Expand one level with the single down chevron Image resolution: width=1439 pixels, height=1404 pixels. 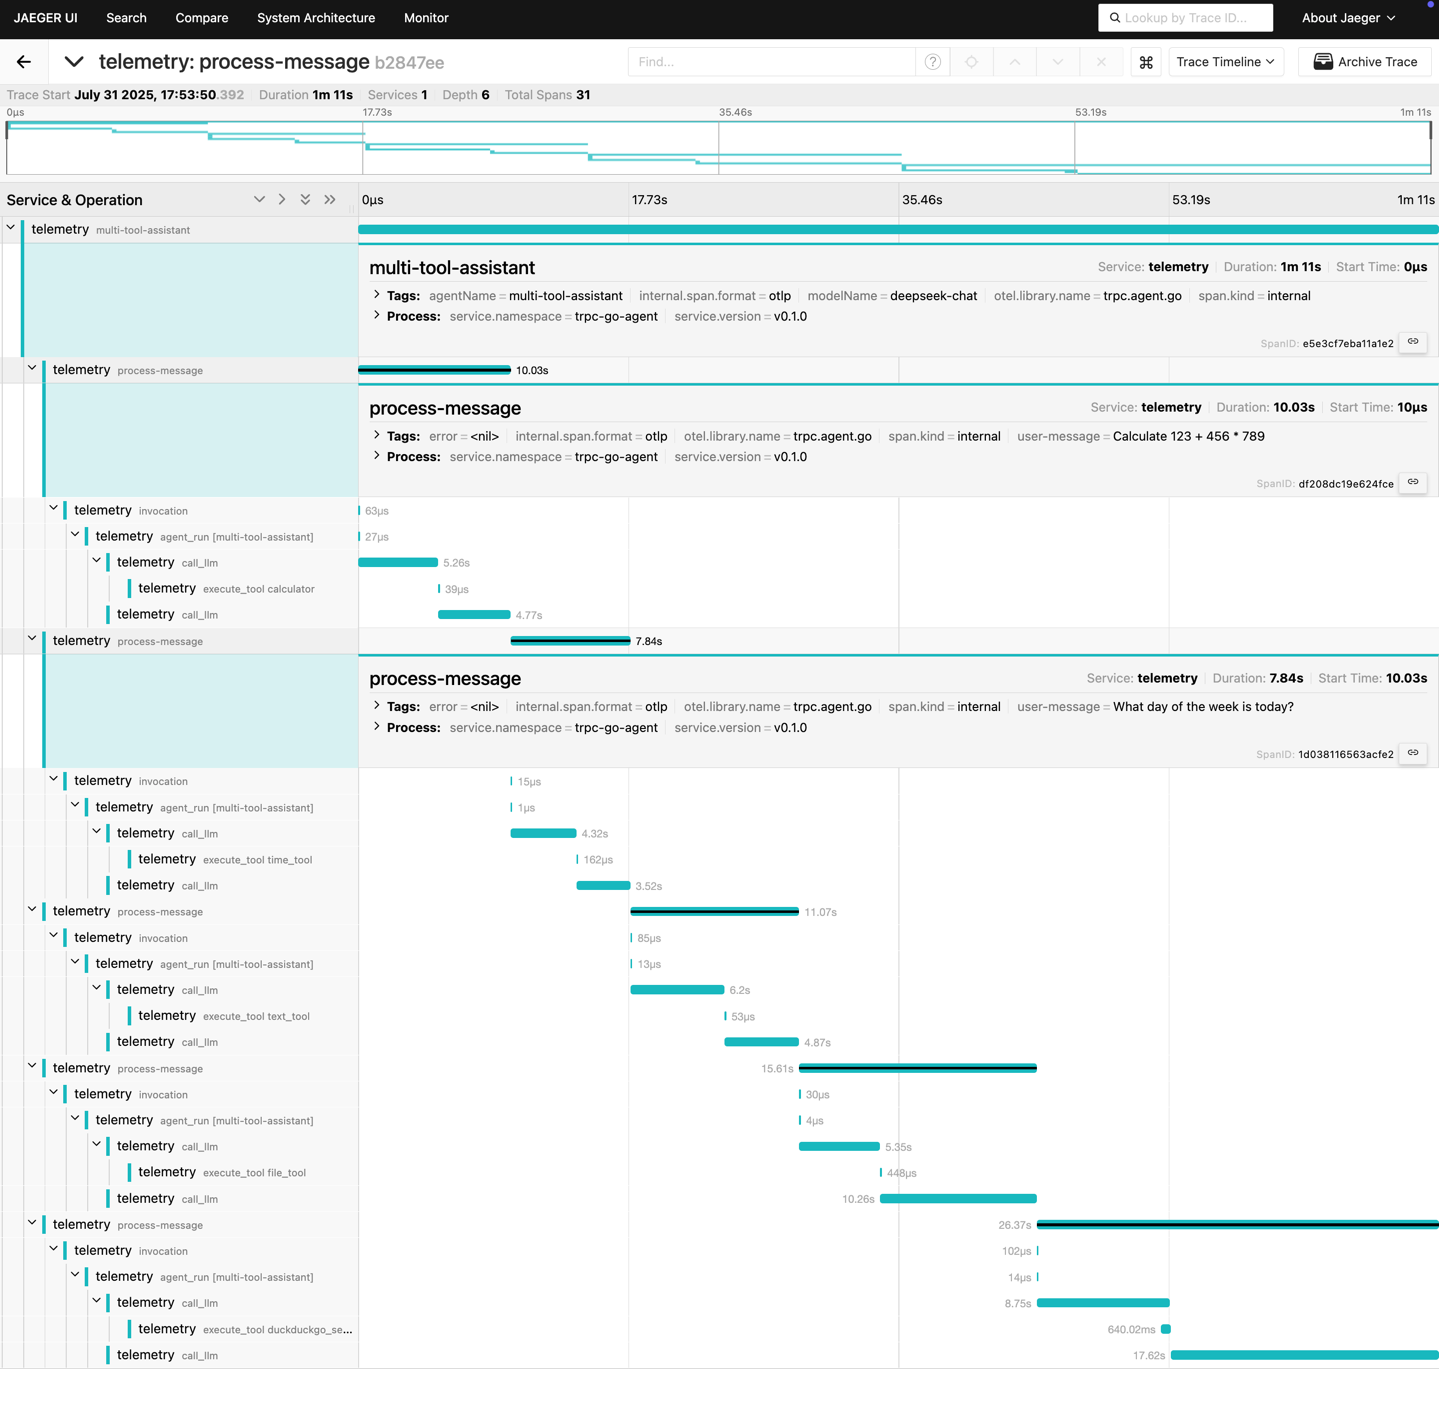pyautogui.click(x=259, y=200)
